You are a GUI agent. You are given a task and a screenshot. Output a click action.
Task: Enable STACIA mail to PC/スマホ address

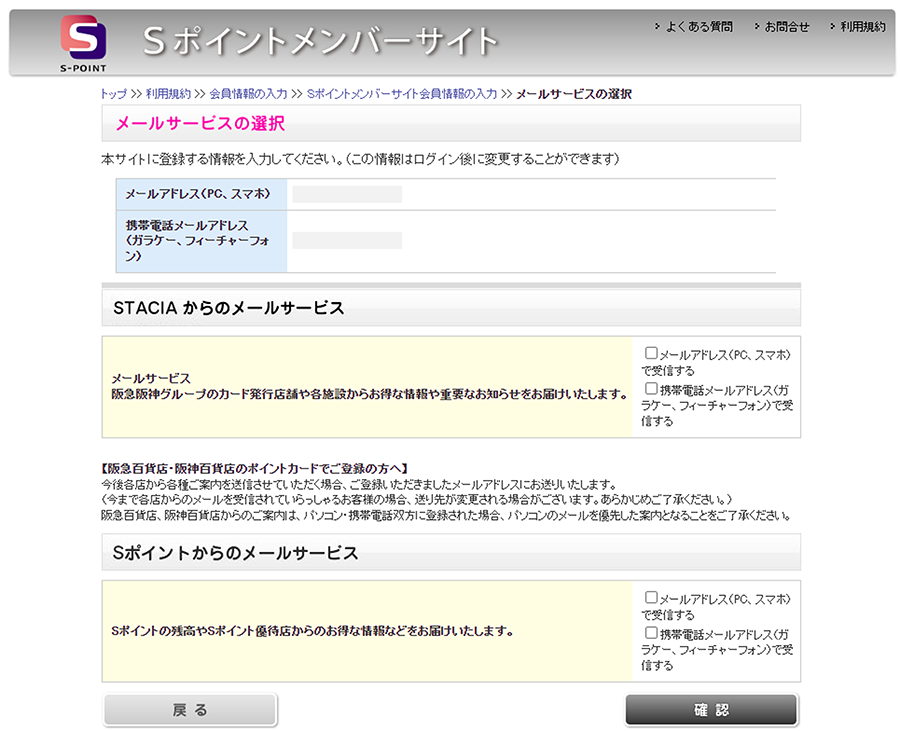click(651, 353)
